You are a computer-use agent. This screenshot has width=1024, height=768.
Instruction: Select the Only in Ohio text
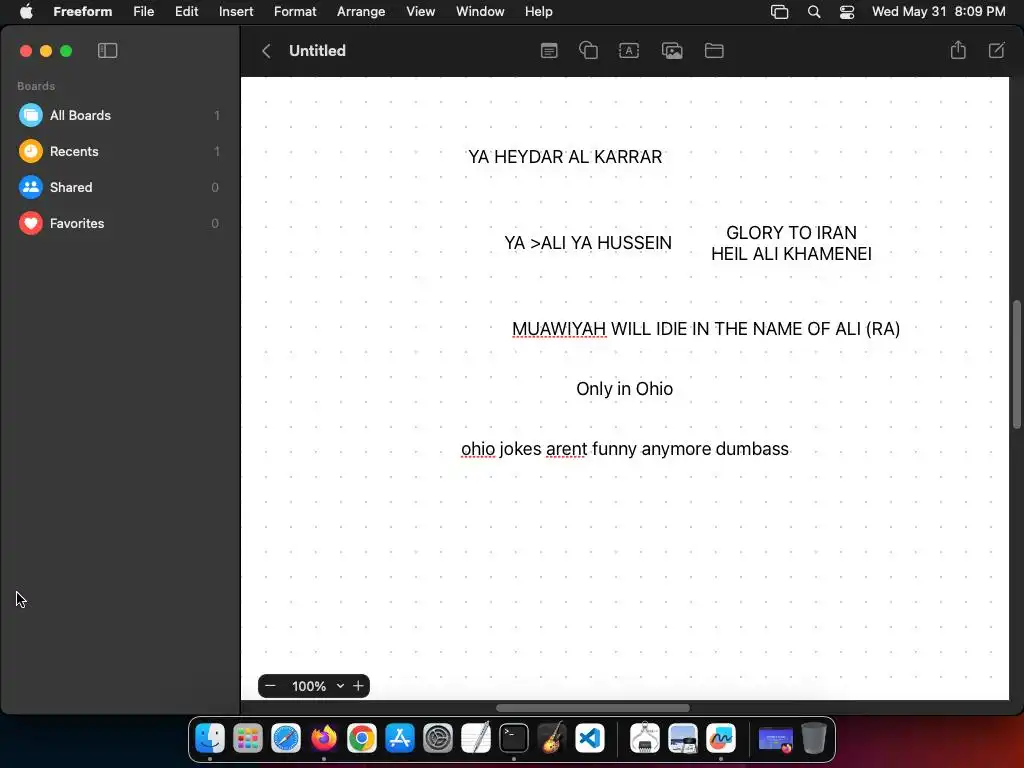624,389
